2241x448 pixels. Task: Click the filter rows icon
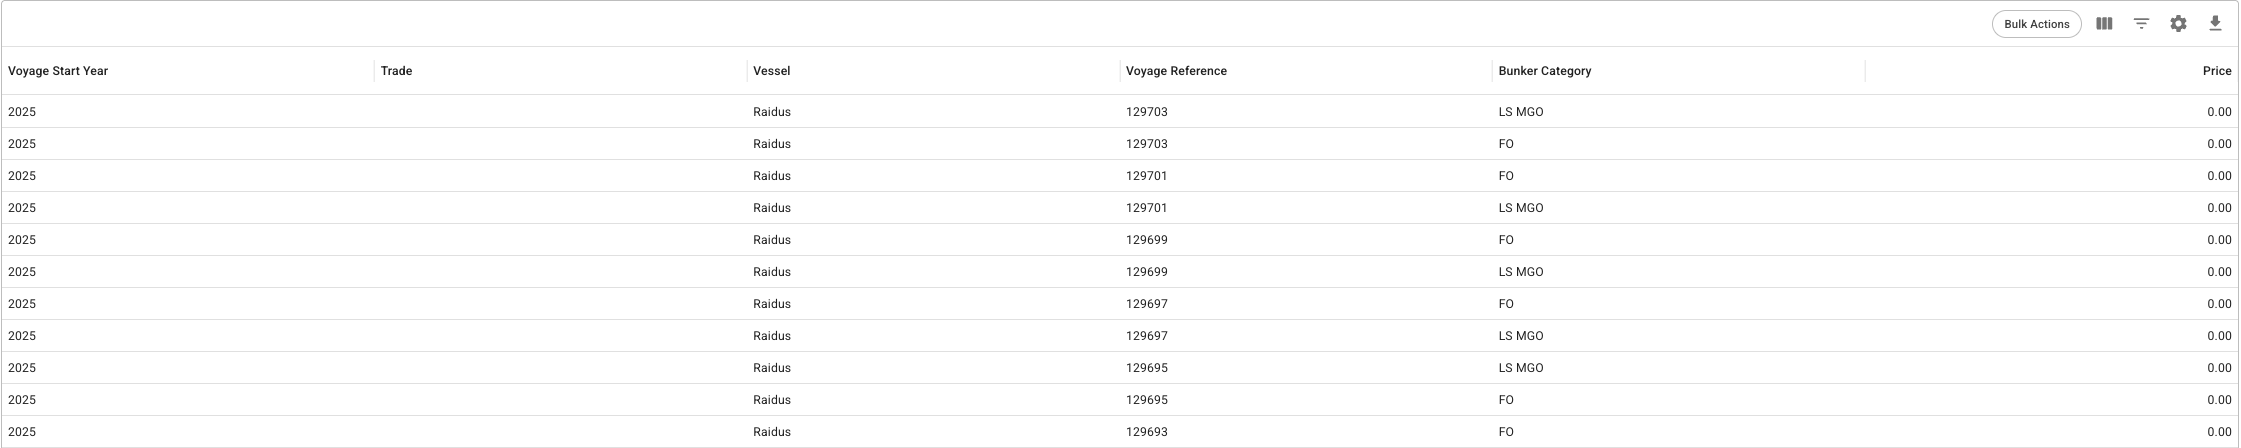tap(2141, 24)
